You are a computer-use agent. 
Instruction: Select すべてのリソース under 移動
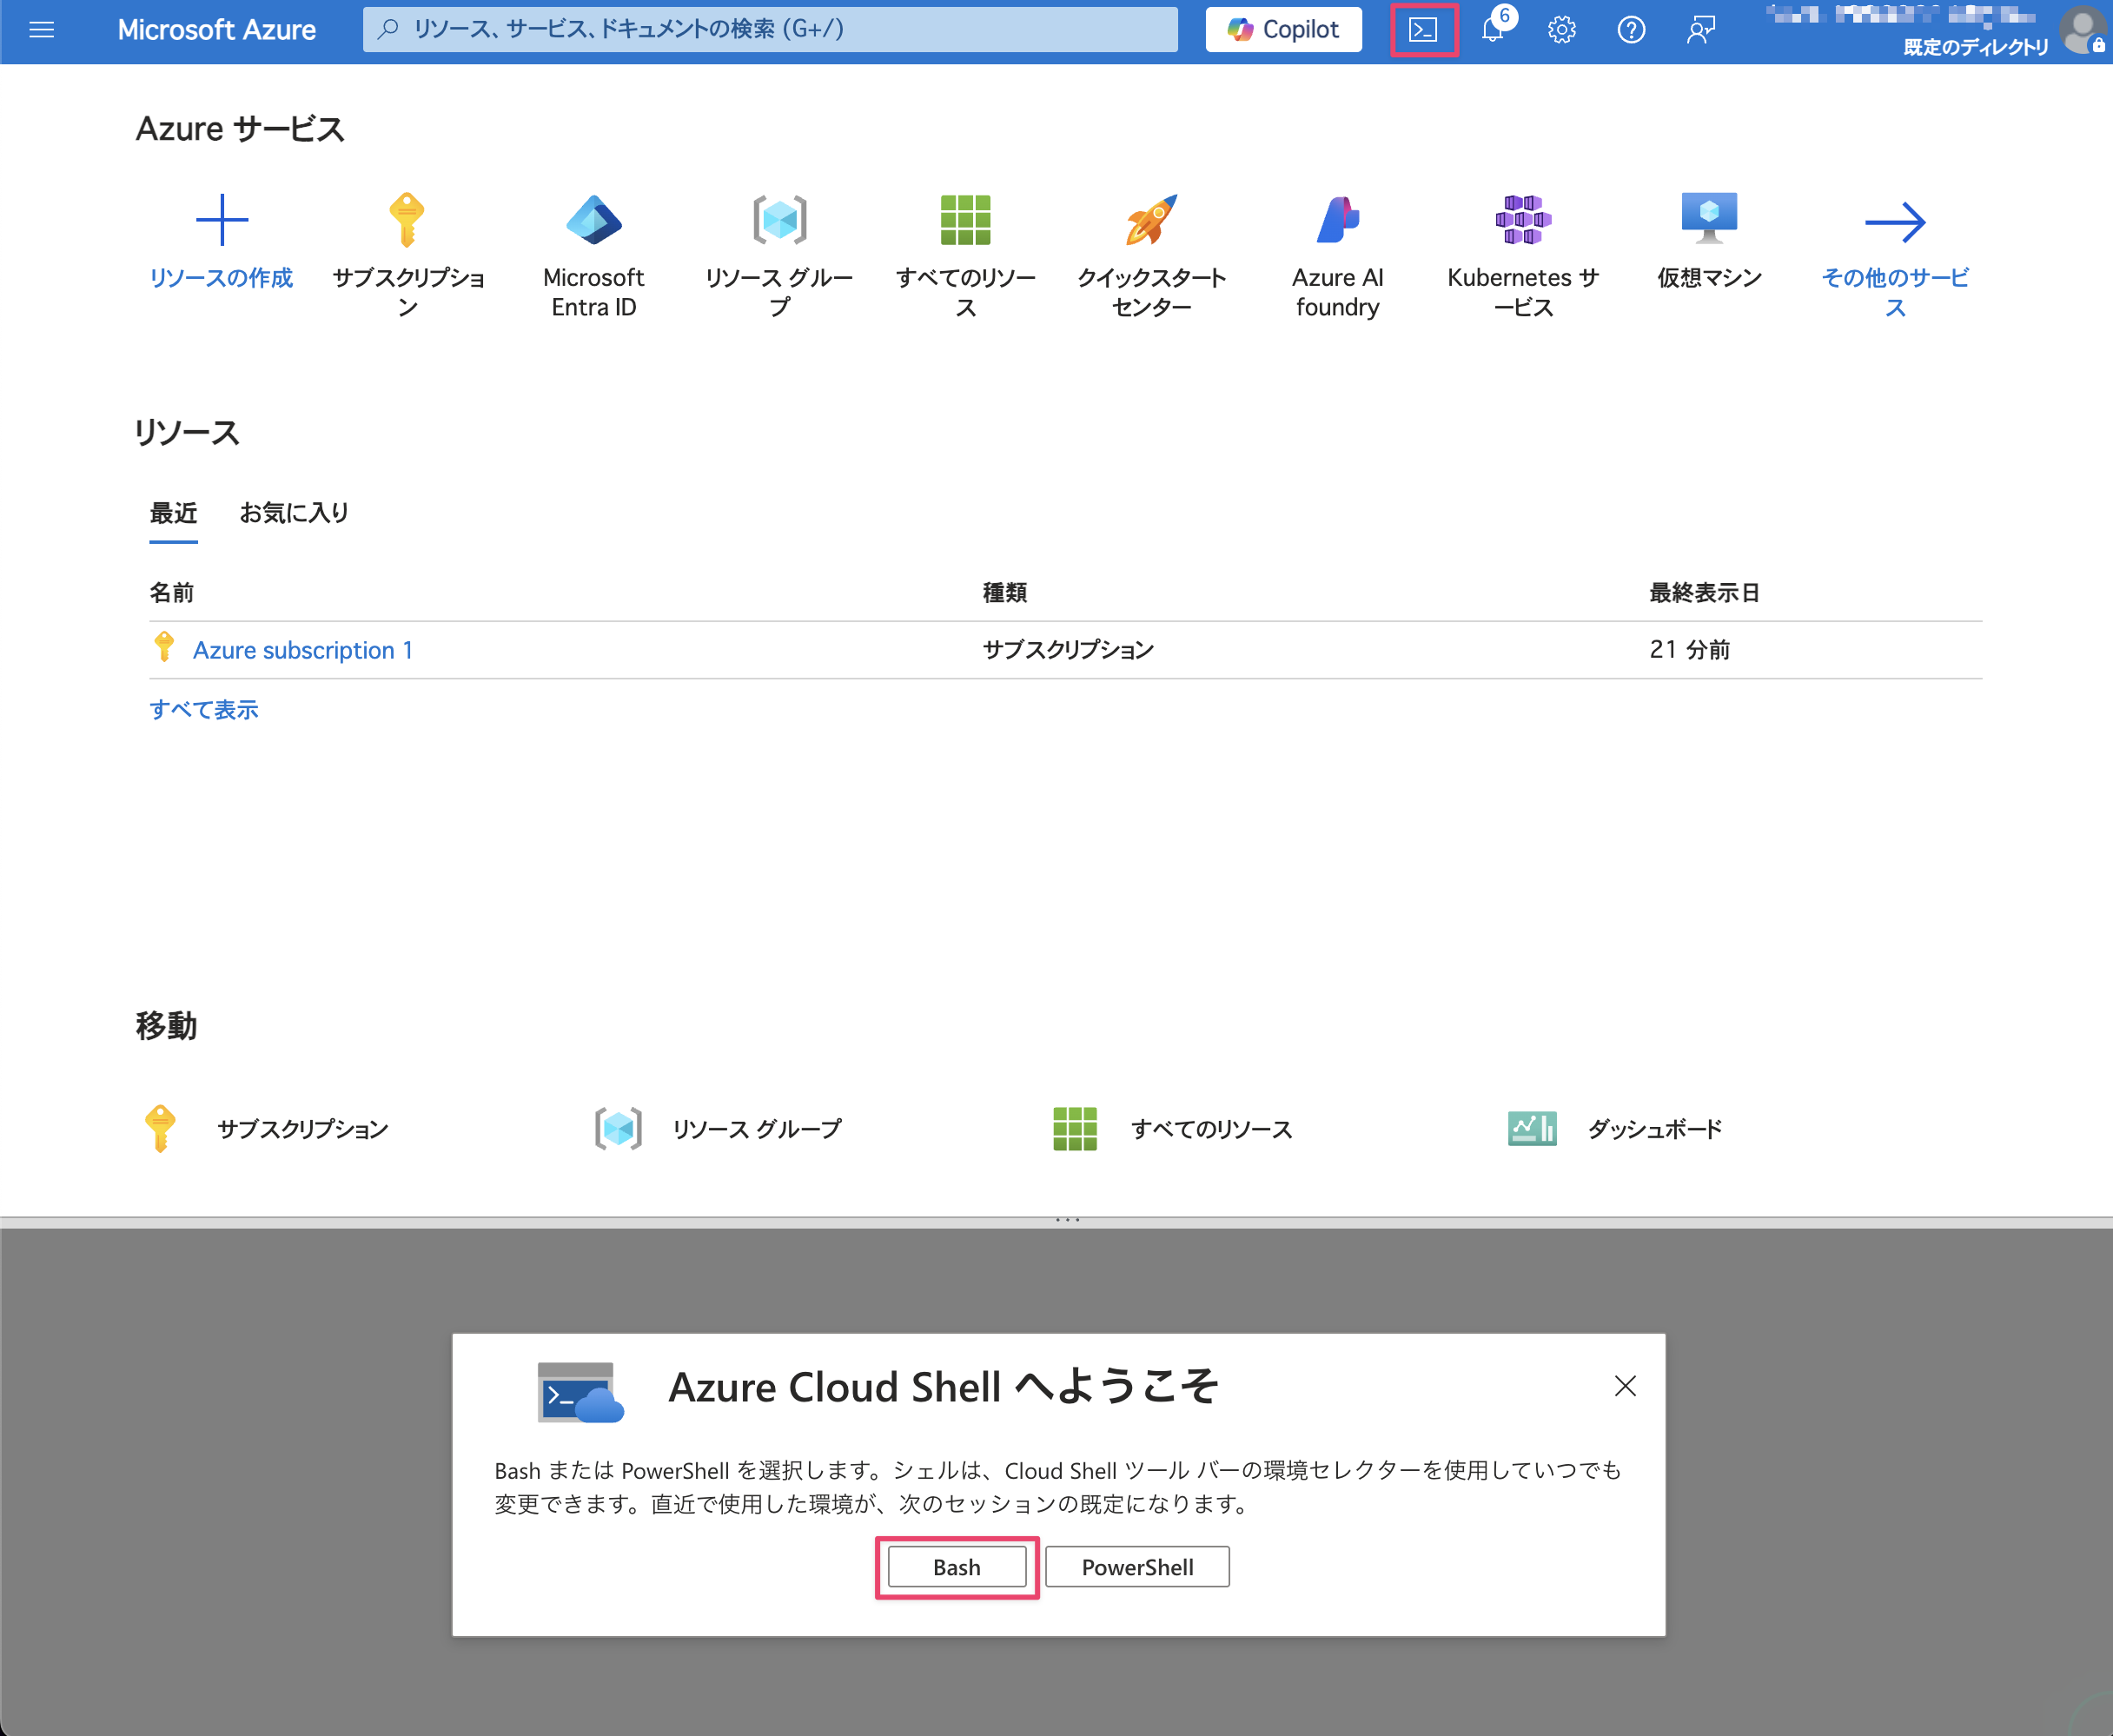(1213, 1129)
